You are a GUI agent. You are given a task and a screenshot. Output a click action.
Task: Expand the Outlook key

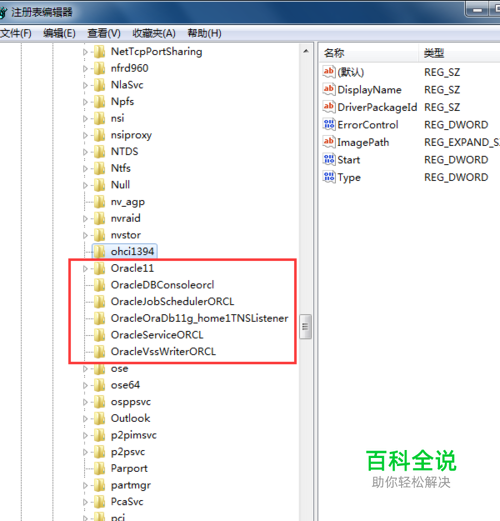click(x=85, y=419)
